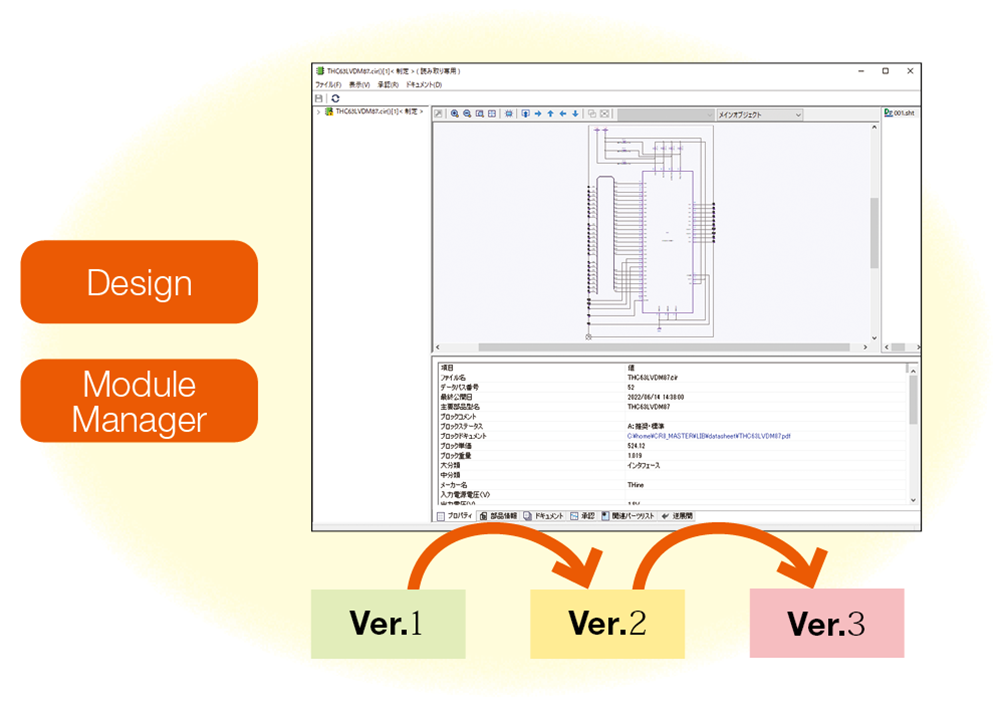Open the ファイル(F) menu
This screenshot has height=702, width=1000.
tap(328, 85)
